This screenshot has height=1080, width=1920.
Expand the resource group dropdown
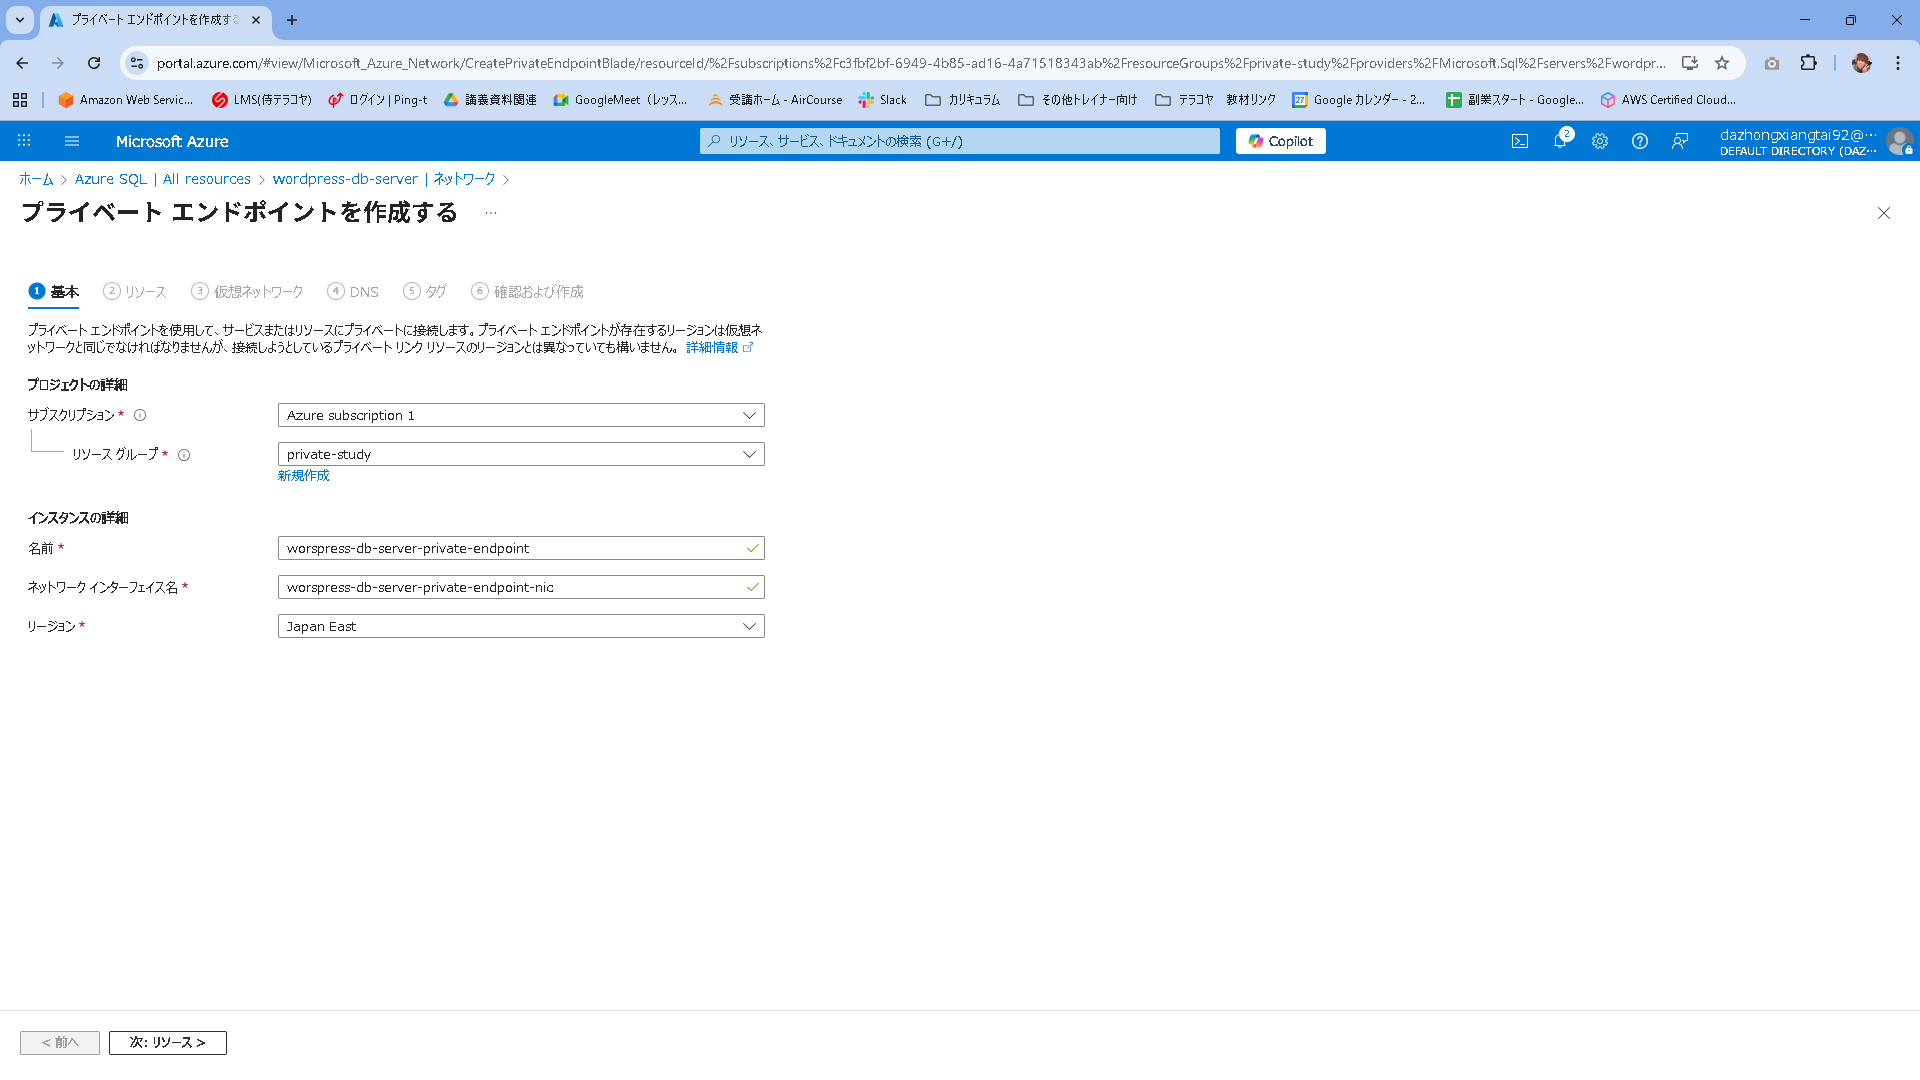click(x=520, y=454)
